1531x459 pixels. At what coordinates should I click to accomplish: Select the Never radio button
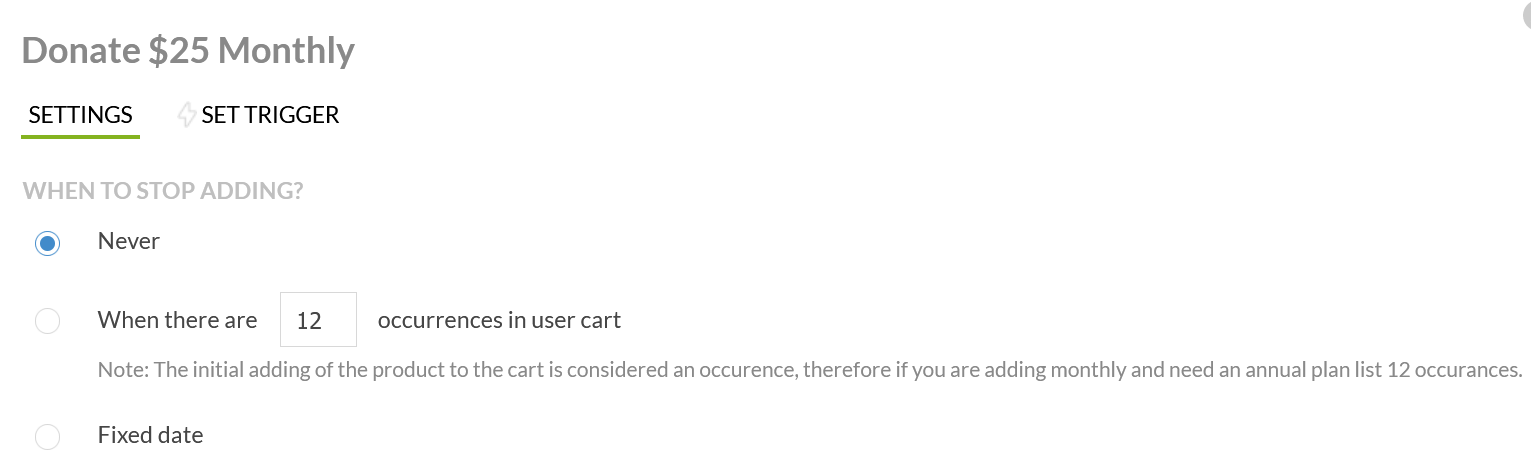(x=47, y=243)
